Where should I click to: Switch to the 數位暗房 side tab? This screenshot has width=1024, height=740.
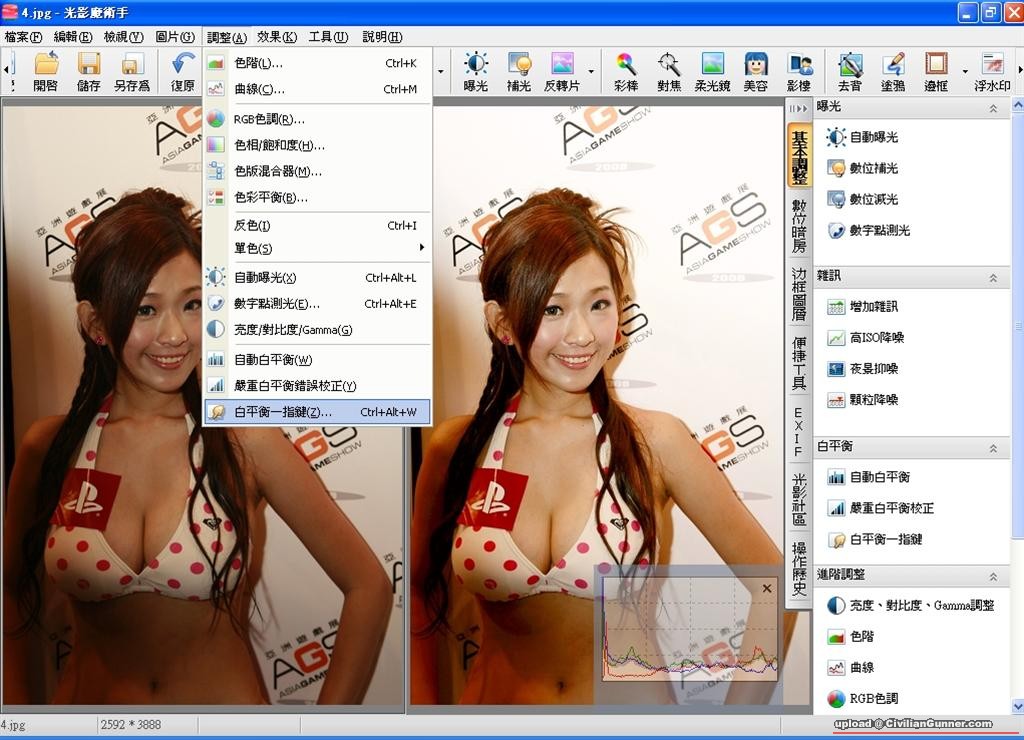click(799, 226)
